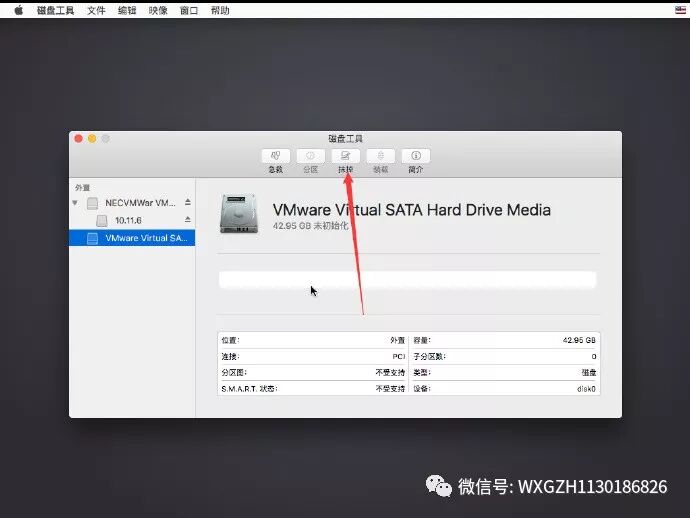Click the 42.95 GB 未初始化 subtitle
The image size is (690, 518).
click(x=310, y=226)
